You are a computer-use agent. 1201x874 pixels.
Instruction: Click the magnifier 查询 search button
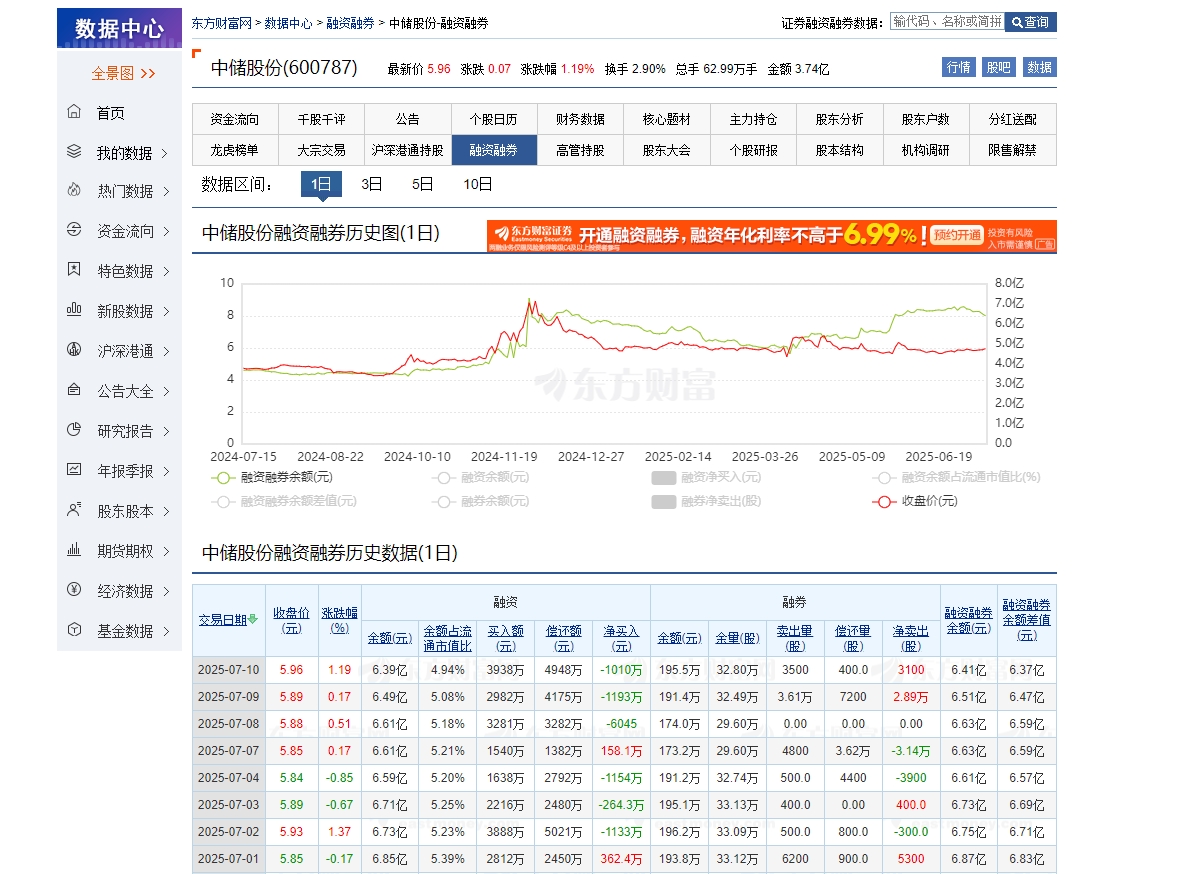[x=1031, y=22]
